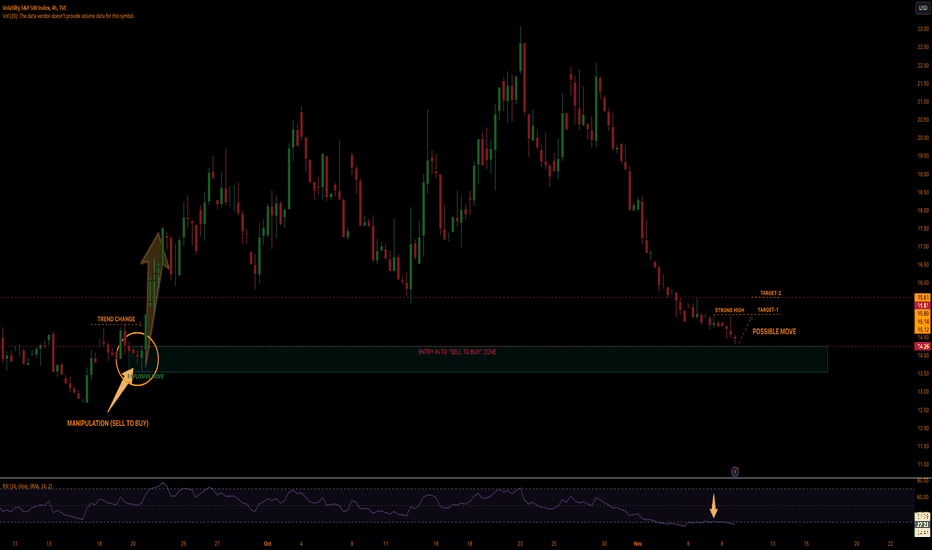Select the RSI indicator legend label
Viewport: 932px width, 550px height.
point(28,486)
